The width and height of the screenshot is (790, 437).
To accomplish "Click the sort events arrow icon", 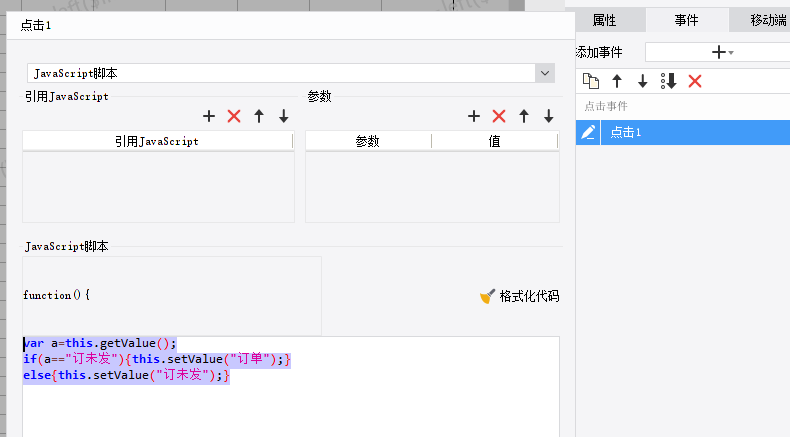I will click(669, 81).
